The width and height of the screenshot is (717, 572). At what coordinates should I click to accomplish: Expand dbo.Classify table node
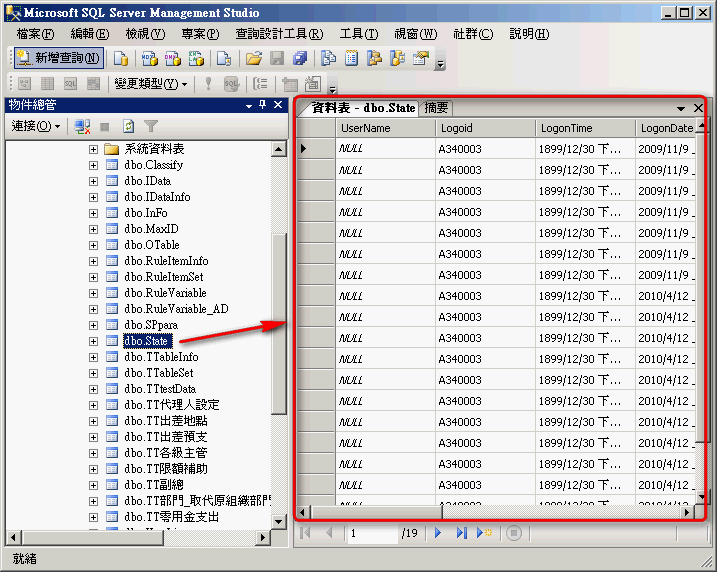(93, 165)
